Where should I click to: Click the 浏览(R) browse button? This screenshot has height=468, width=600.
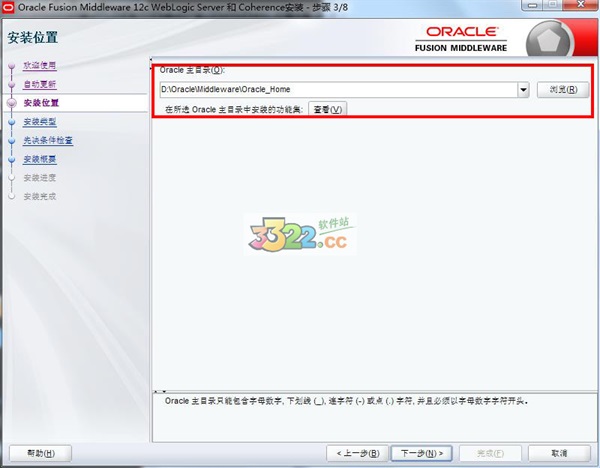563,90
